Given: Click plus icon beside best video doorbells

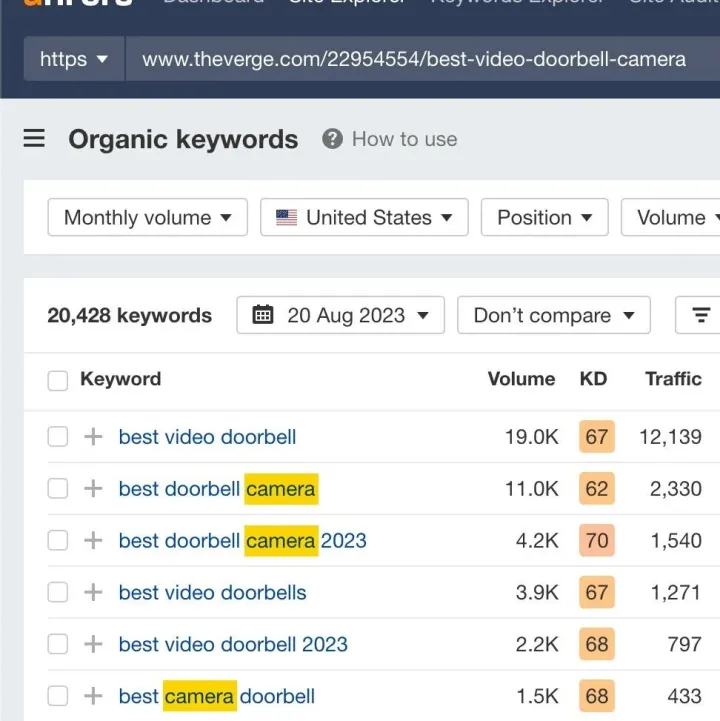Looking at the screenshot, I should pyautogui.click(x=93, y=592).
